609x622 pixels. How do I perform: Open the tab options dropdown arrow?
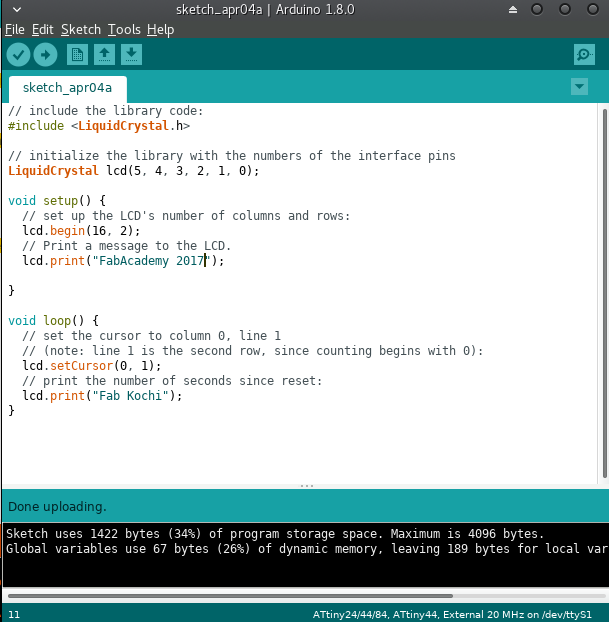(579, 86)
